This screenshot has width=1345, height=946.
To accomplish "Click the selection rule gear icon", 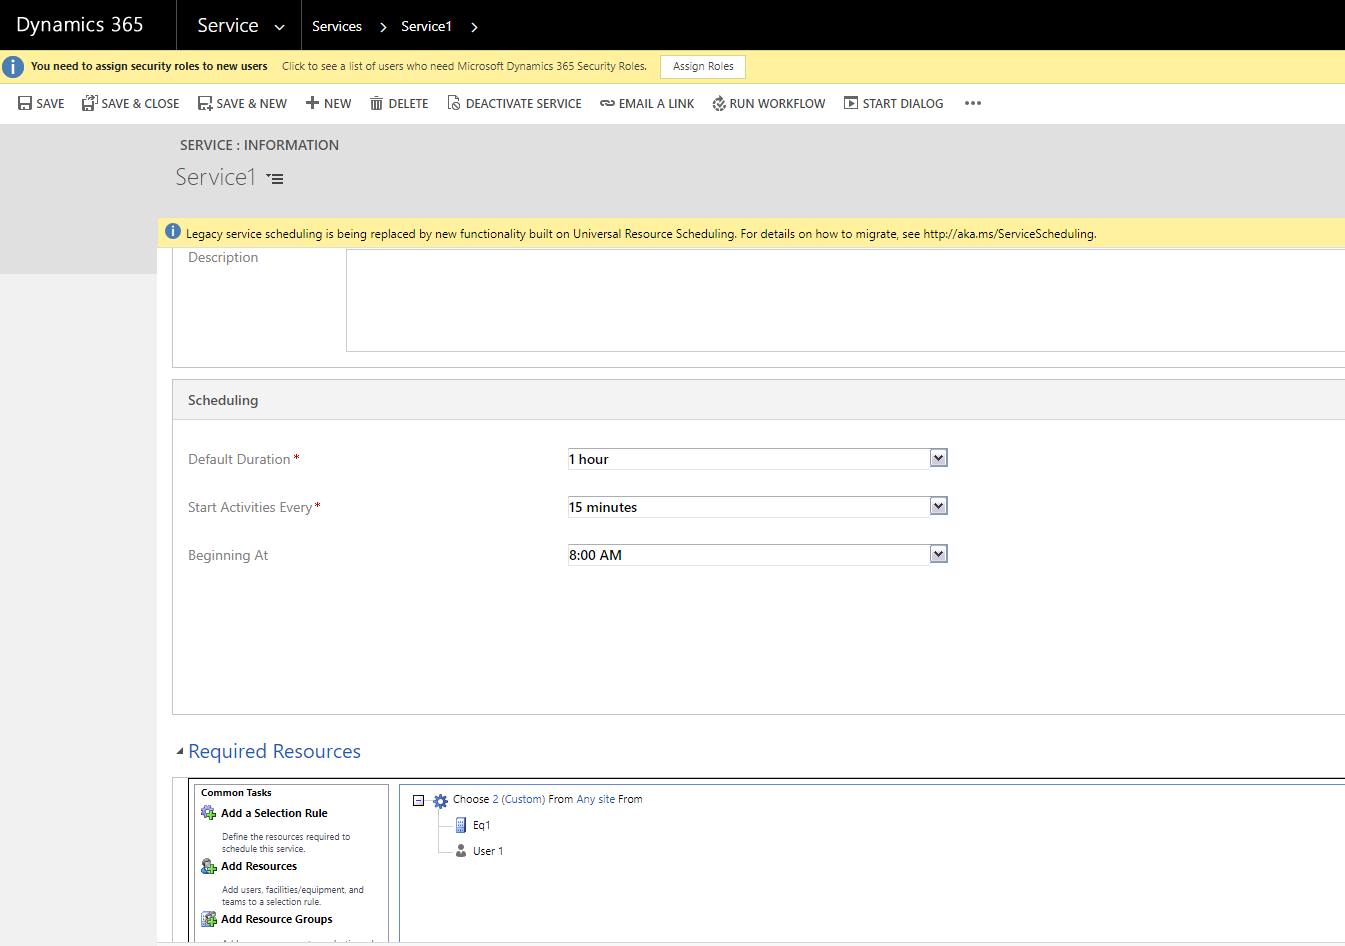I will coord(440,800).
